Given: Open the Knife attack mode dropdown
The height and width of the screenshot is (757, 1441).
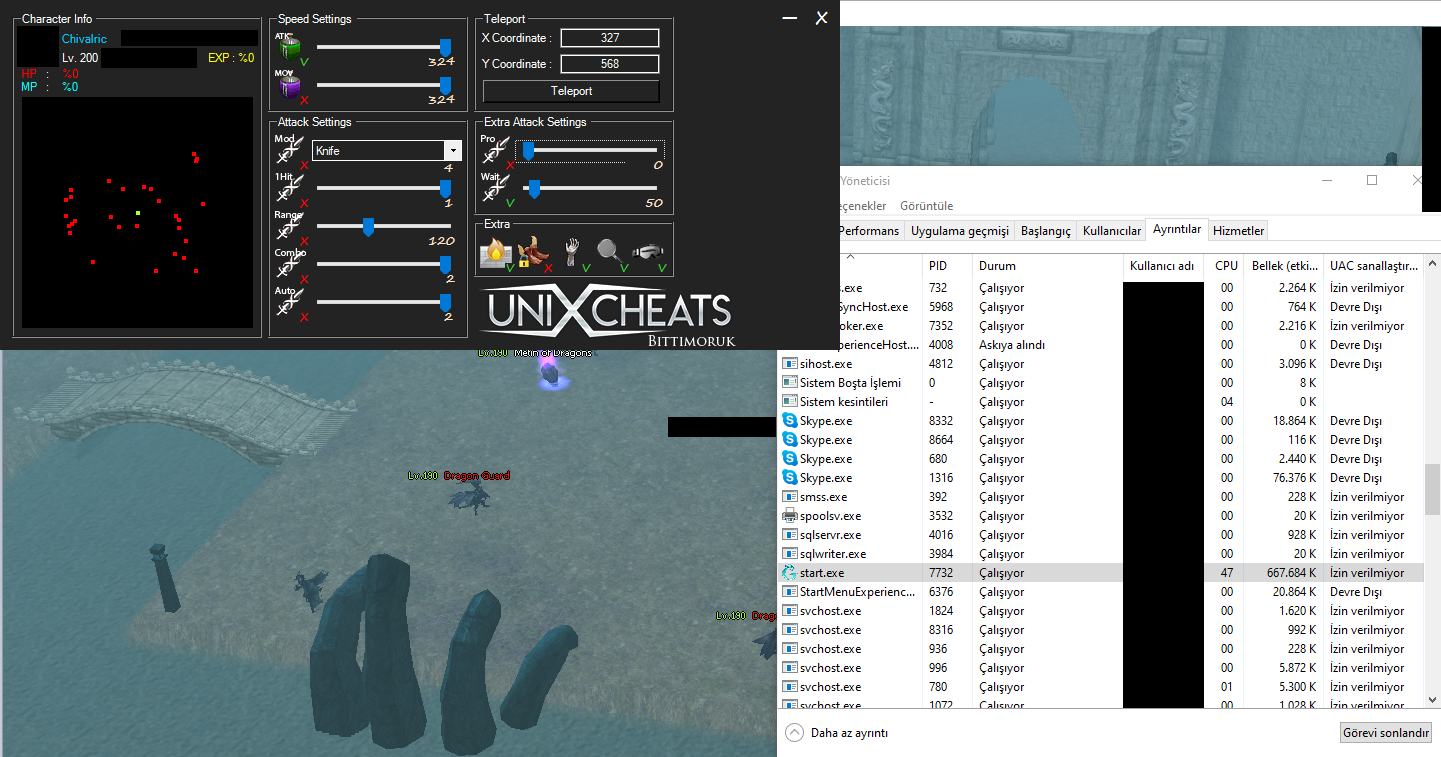Looking at the screenshot, I should (x=453, y=150).
